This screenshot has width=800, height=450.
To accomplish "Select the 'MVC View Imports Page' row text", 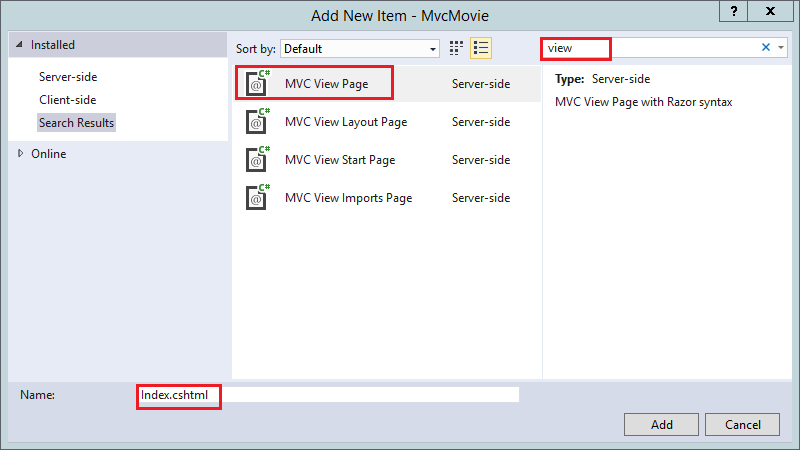I will (x=348, y=198).
